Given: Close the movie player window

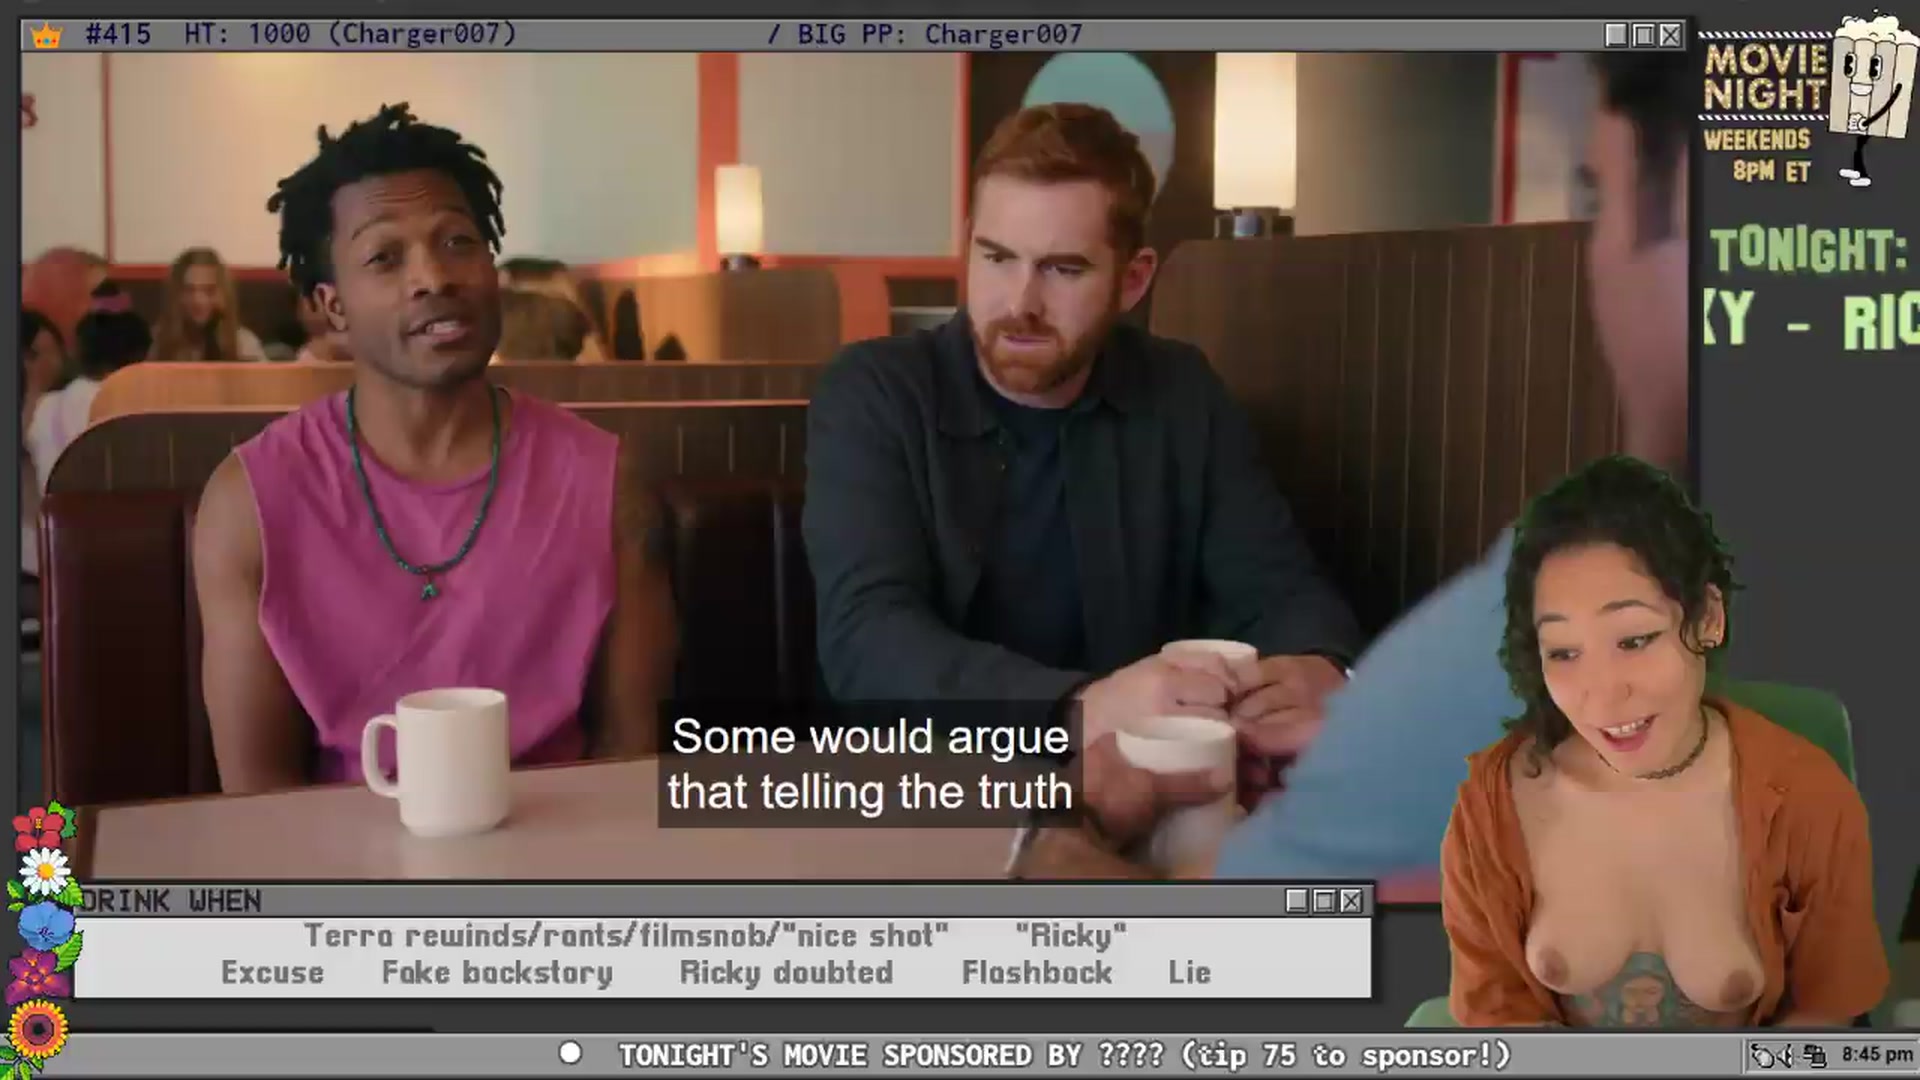Looking at the screenshot, I should pyautogui.click(x=1670, y=35).
